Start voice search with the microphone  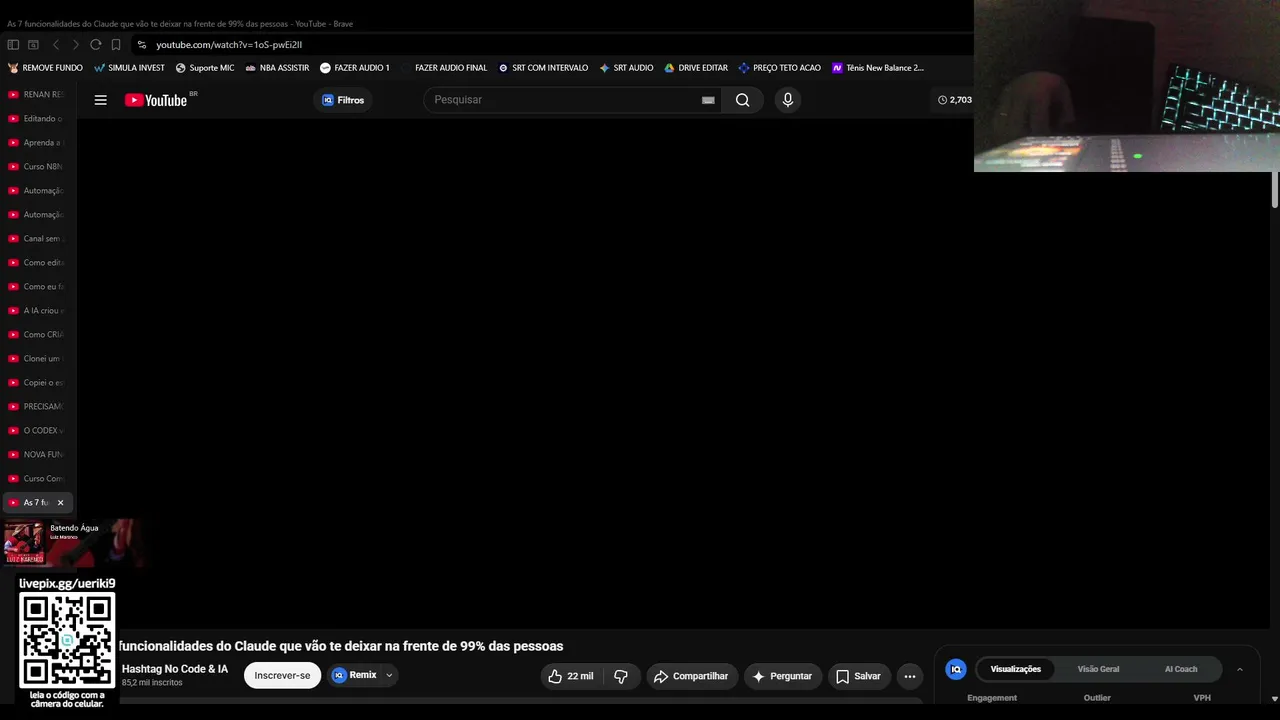[x=787, y=100]
